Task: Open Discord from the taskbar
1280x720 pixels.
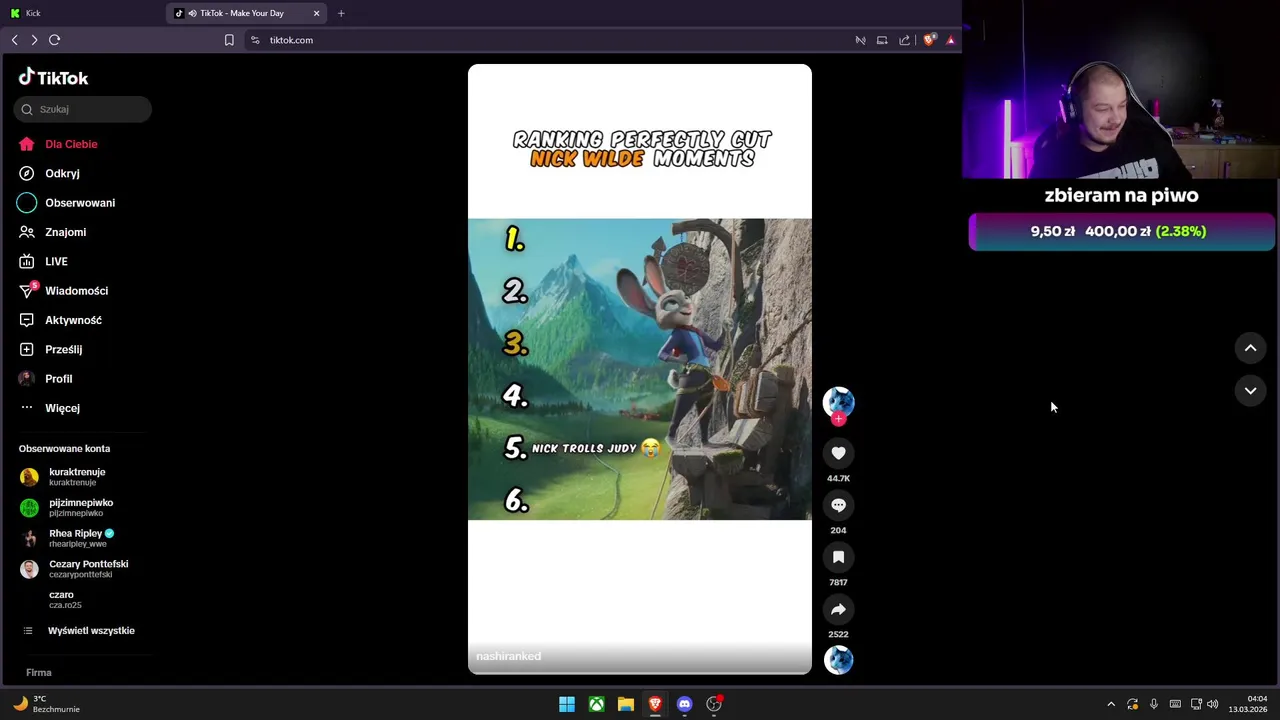Action: 684,704
